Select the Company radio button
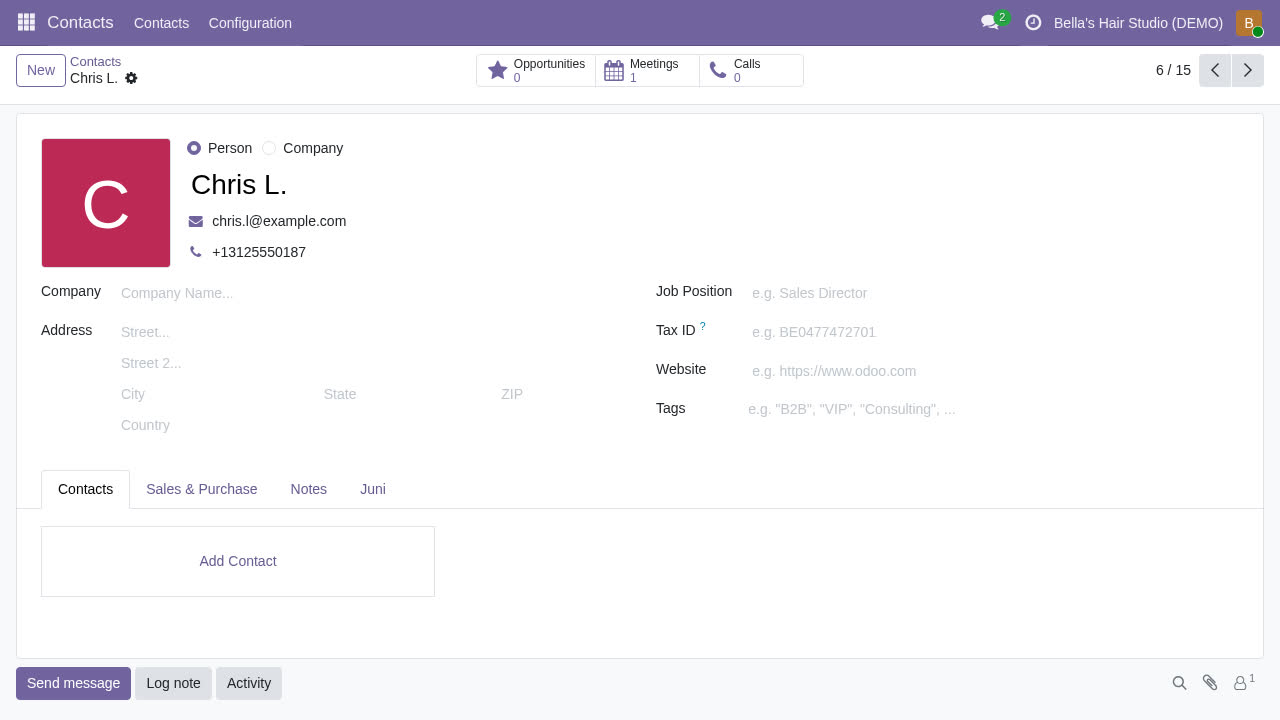 (269, 148)
